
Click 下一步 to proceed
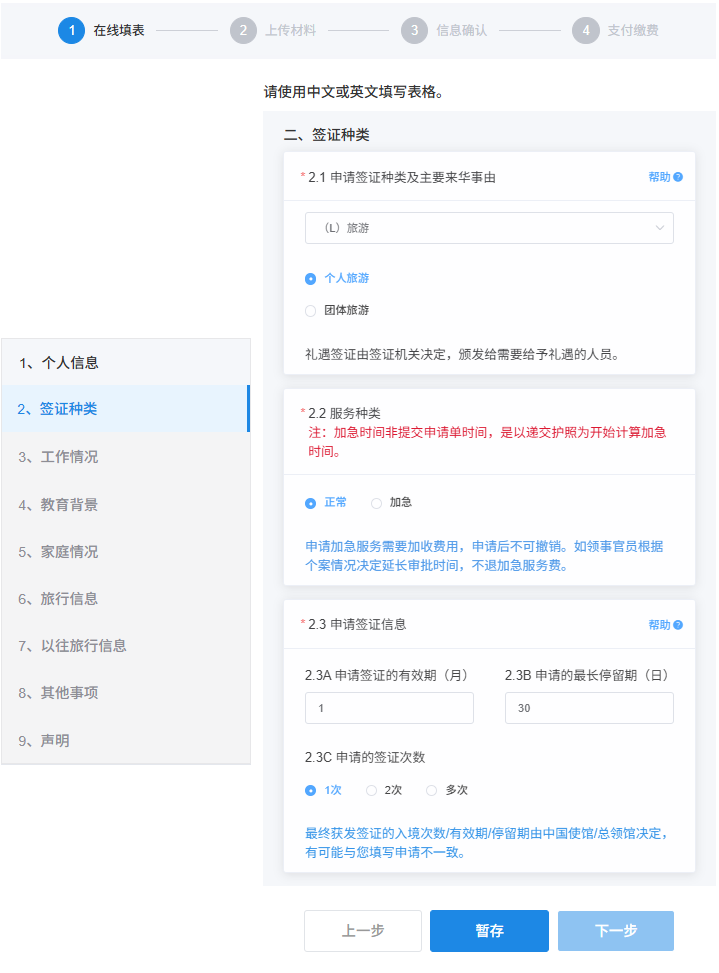point(615,931)
